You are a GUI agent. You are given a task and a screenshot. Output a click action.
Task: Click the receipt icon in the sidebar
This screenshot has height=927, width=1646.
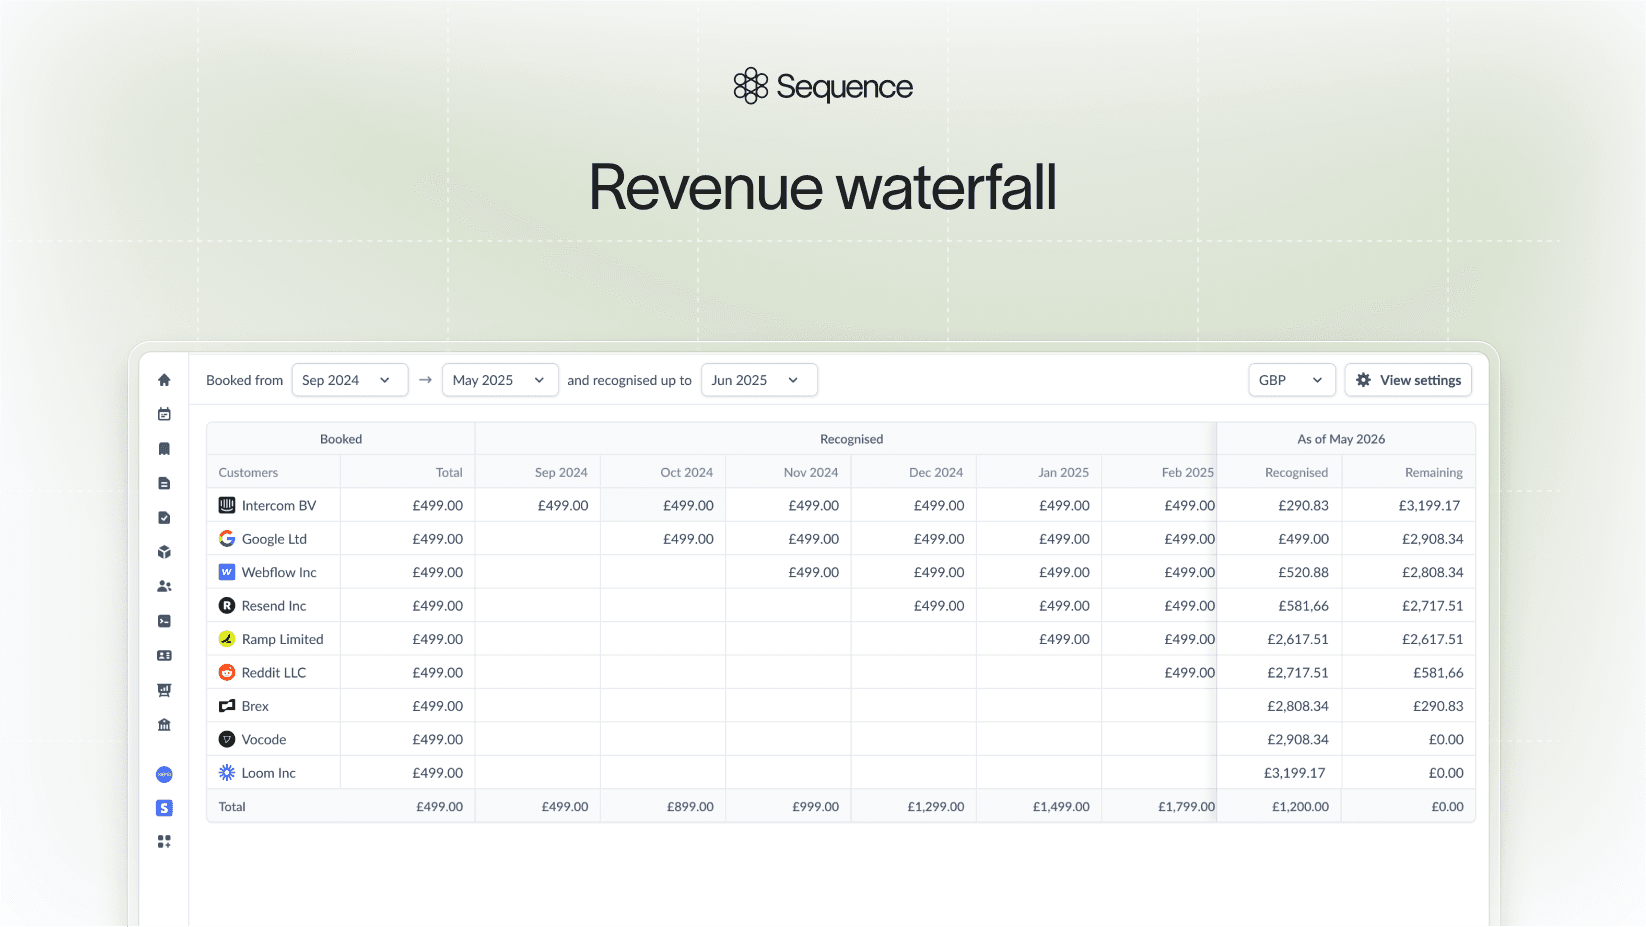(x=164, y=449)
